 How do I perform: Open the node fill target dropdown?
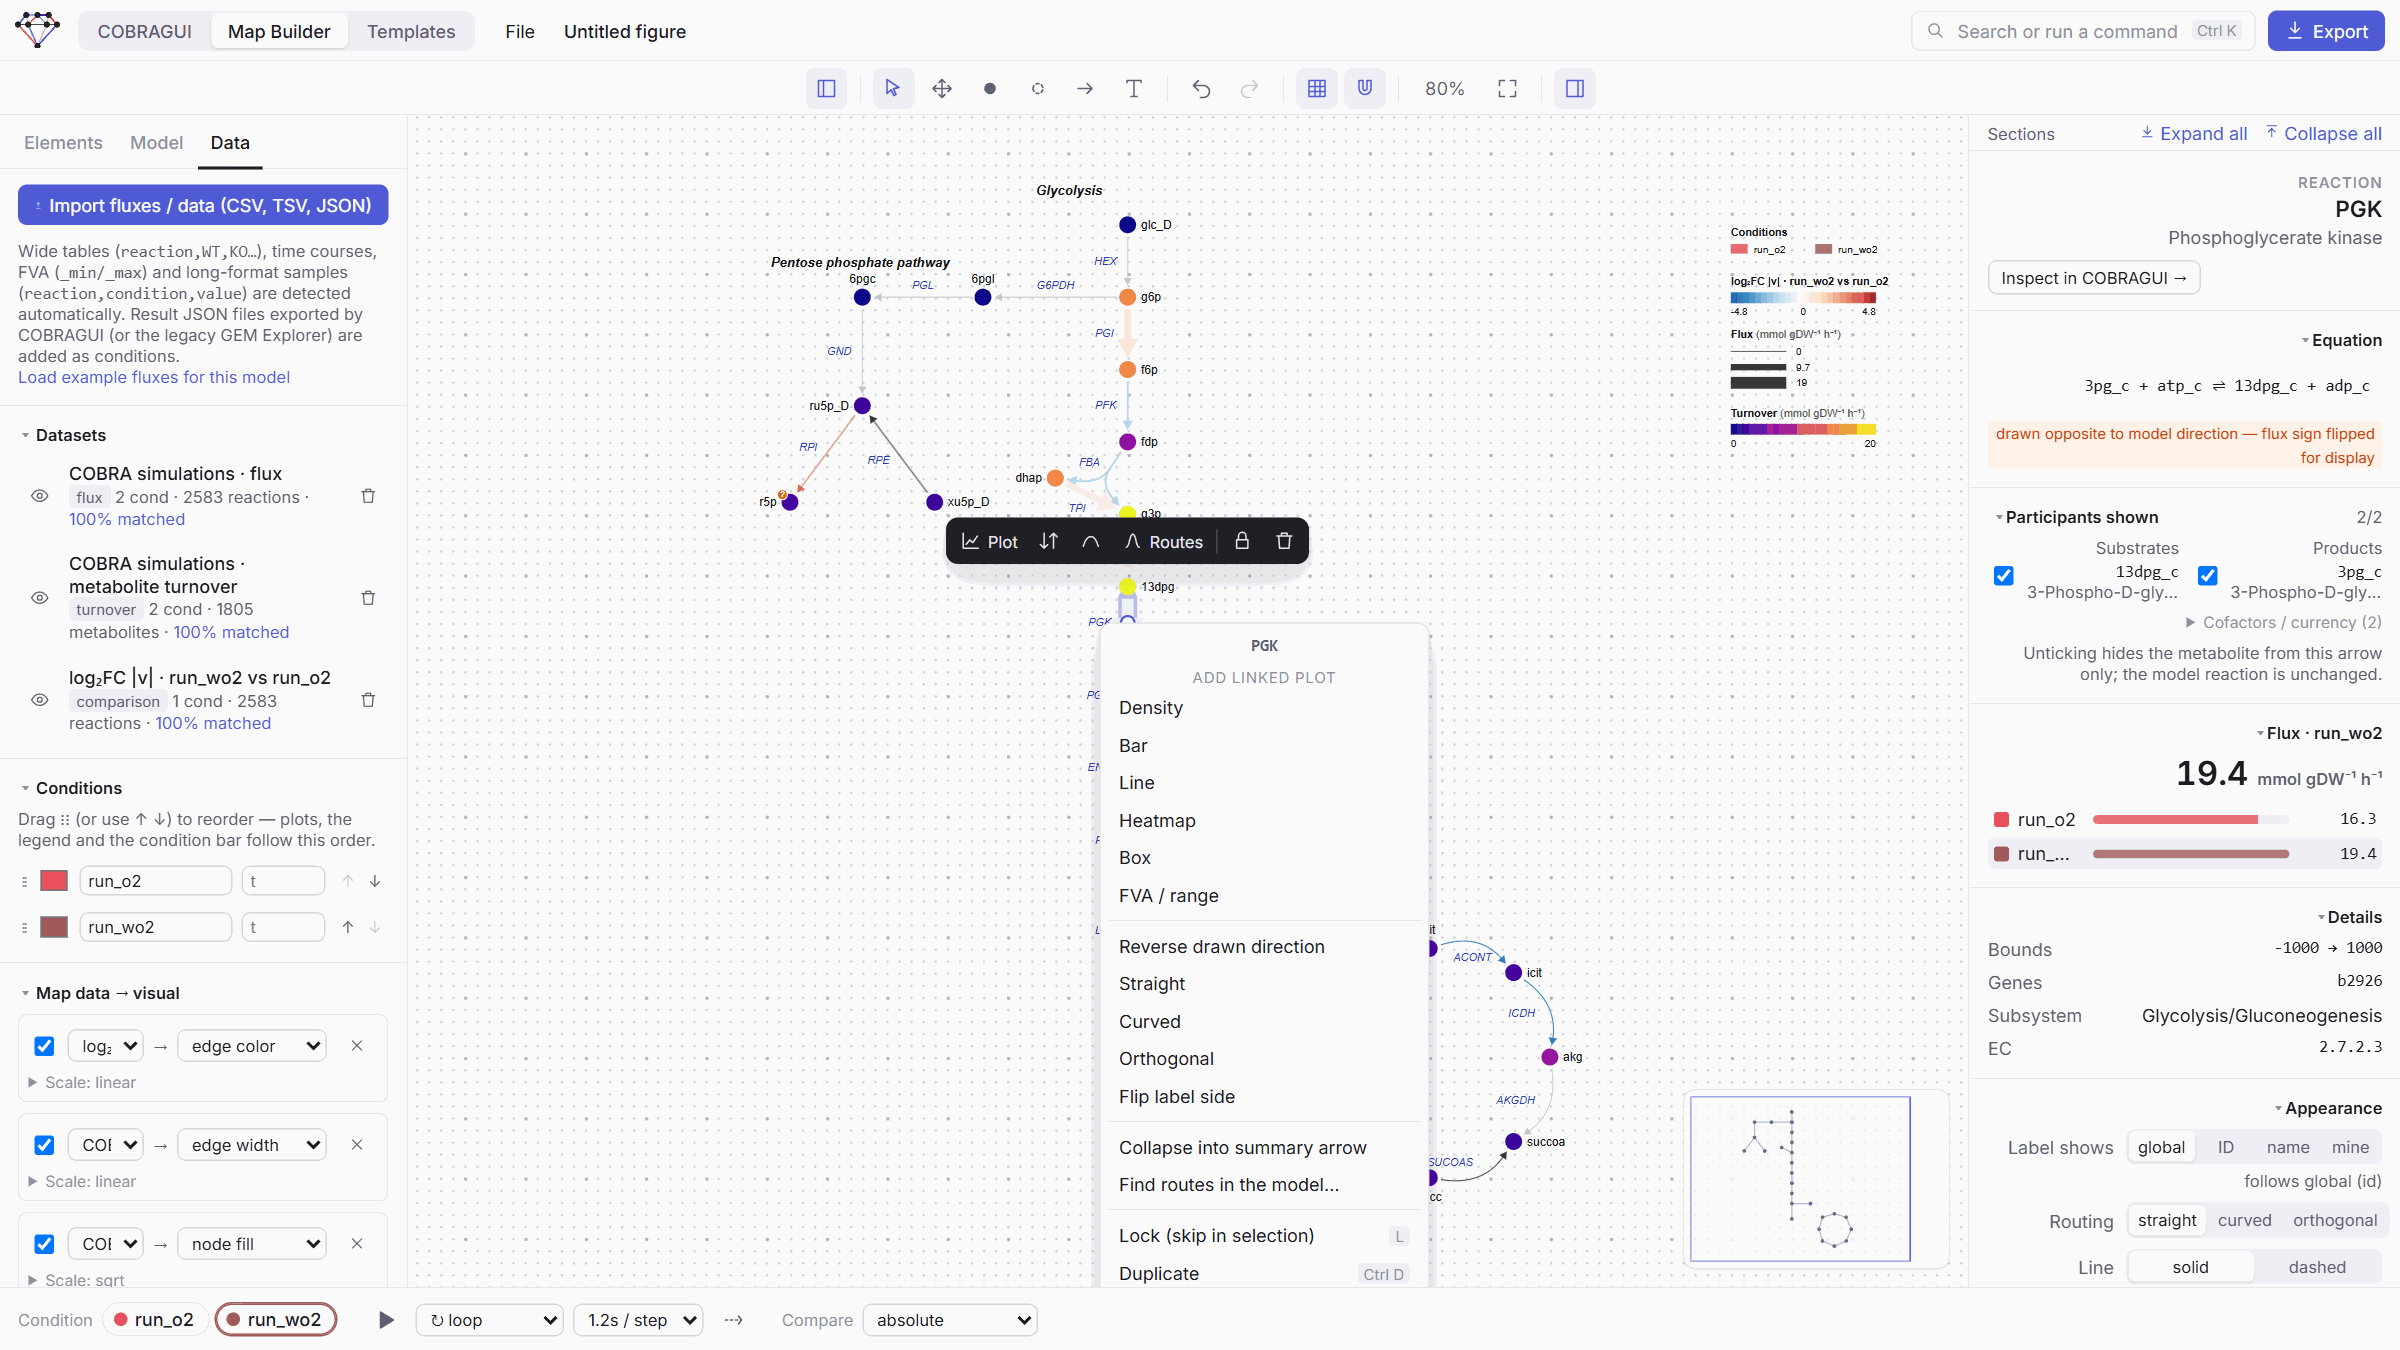[252, 1244]
